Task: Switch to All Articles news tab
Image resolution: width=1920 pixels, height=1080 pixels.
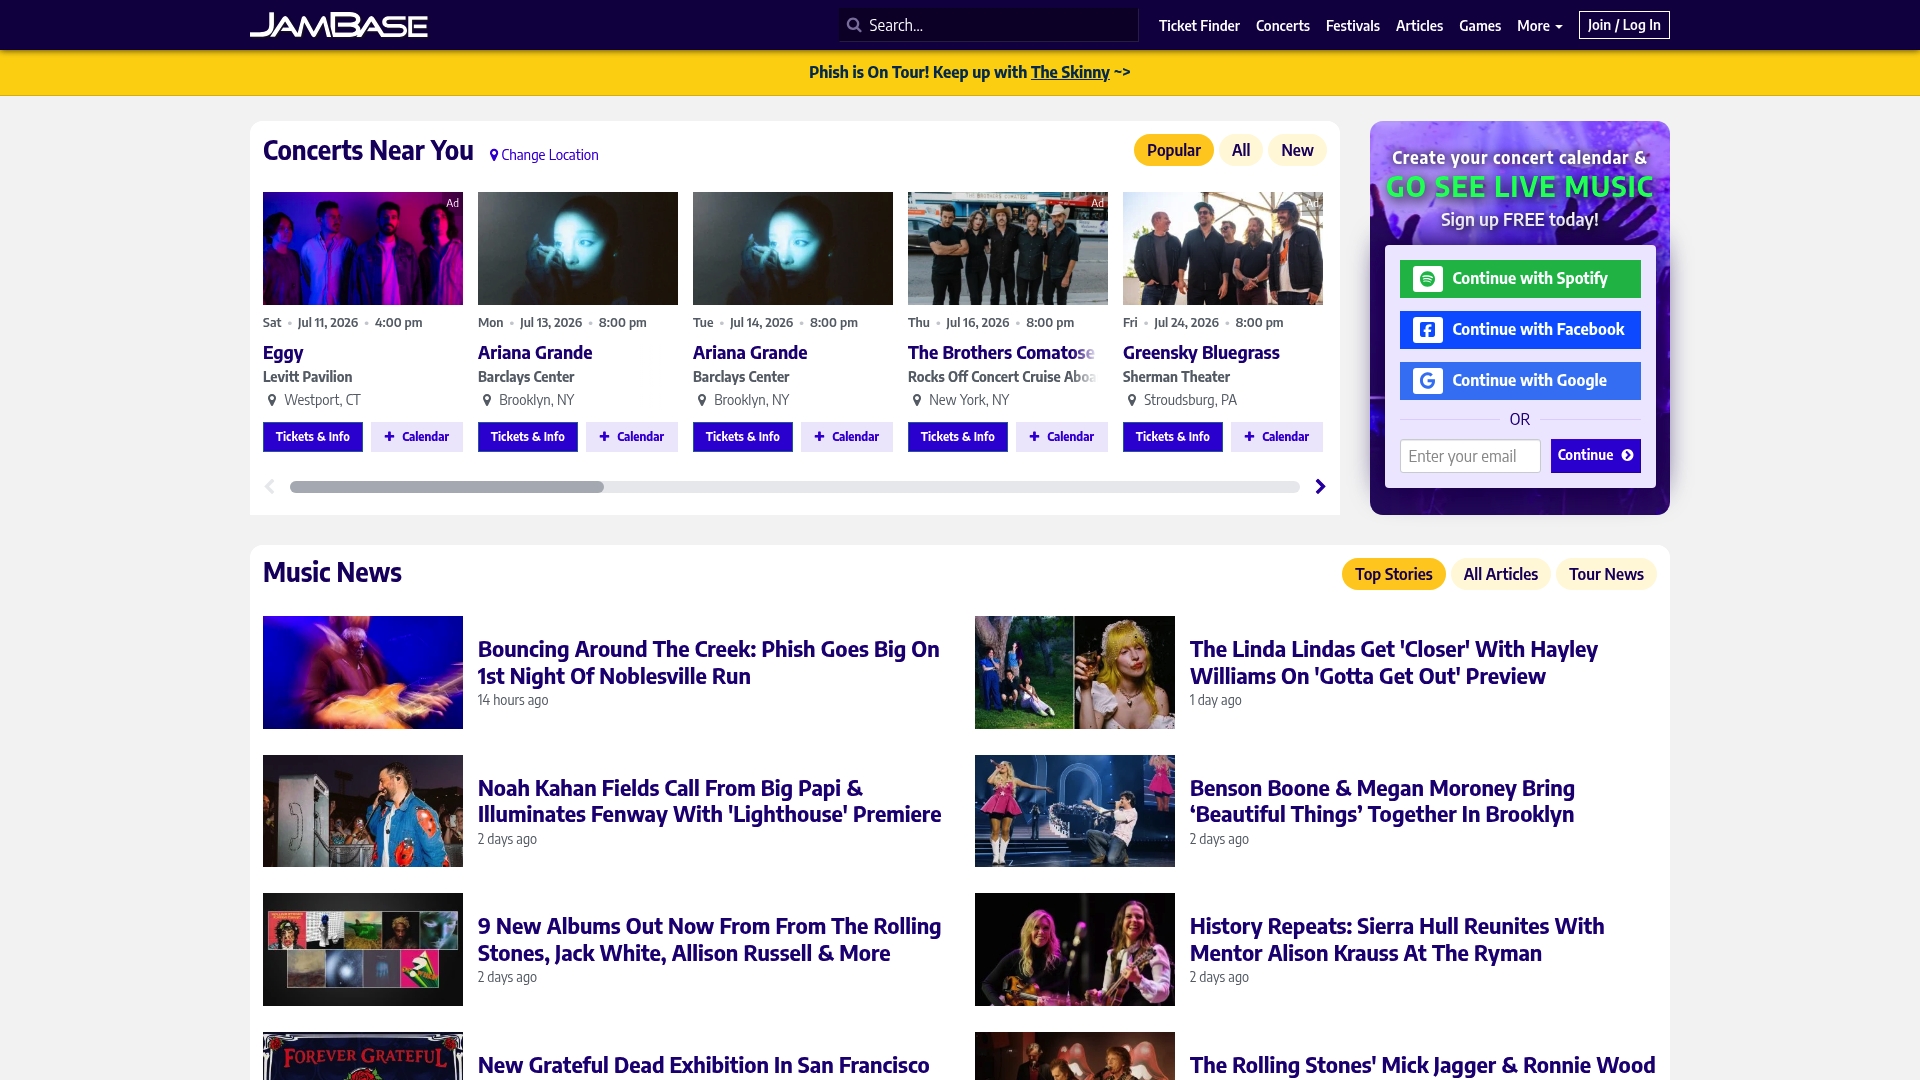Action: 1500,574
